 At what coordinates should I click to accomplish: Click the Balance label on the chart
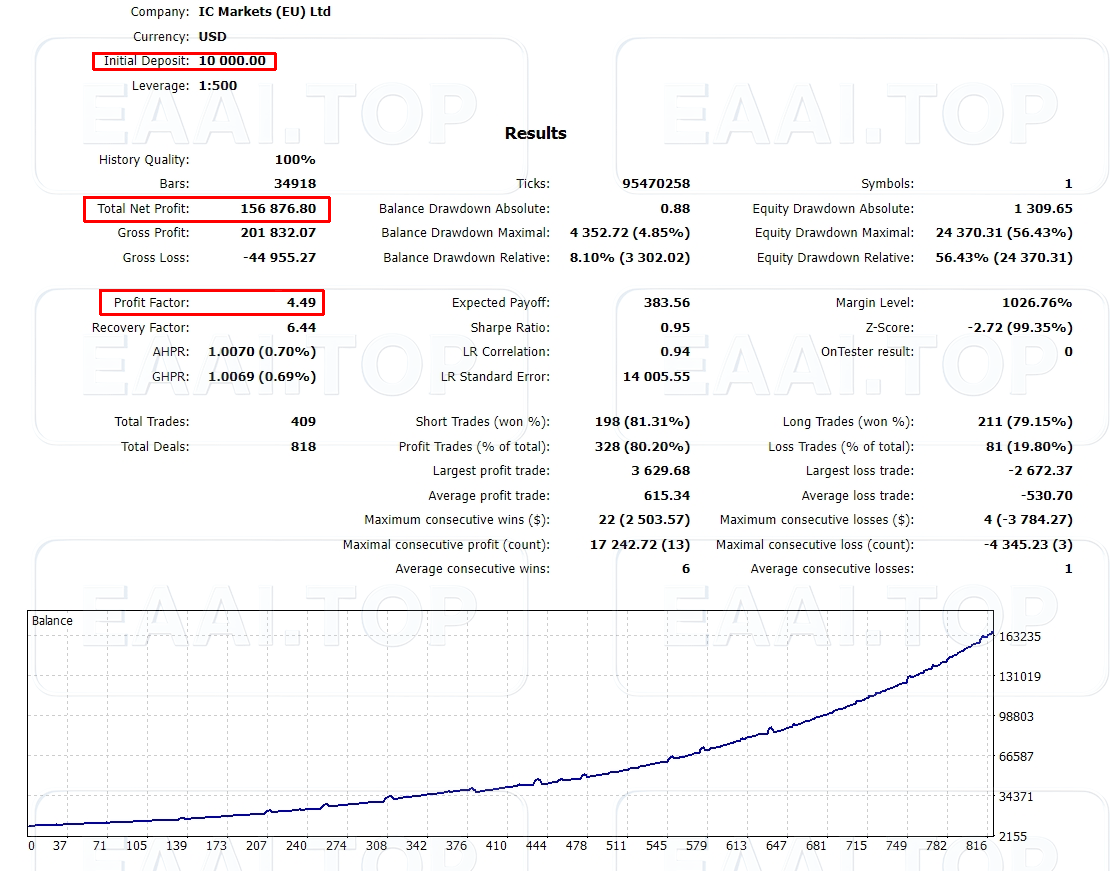[x=52, y=621]
